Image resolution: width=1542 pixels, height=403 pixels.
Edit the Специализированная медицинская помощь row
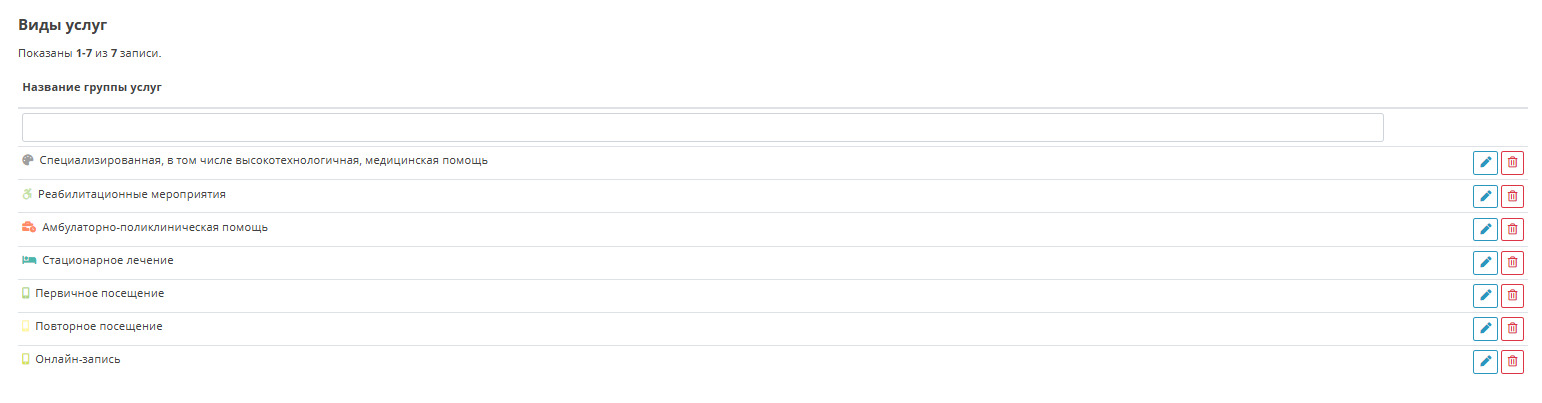tap(1485, 163)
